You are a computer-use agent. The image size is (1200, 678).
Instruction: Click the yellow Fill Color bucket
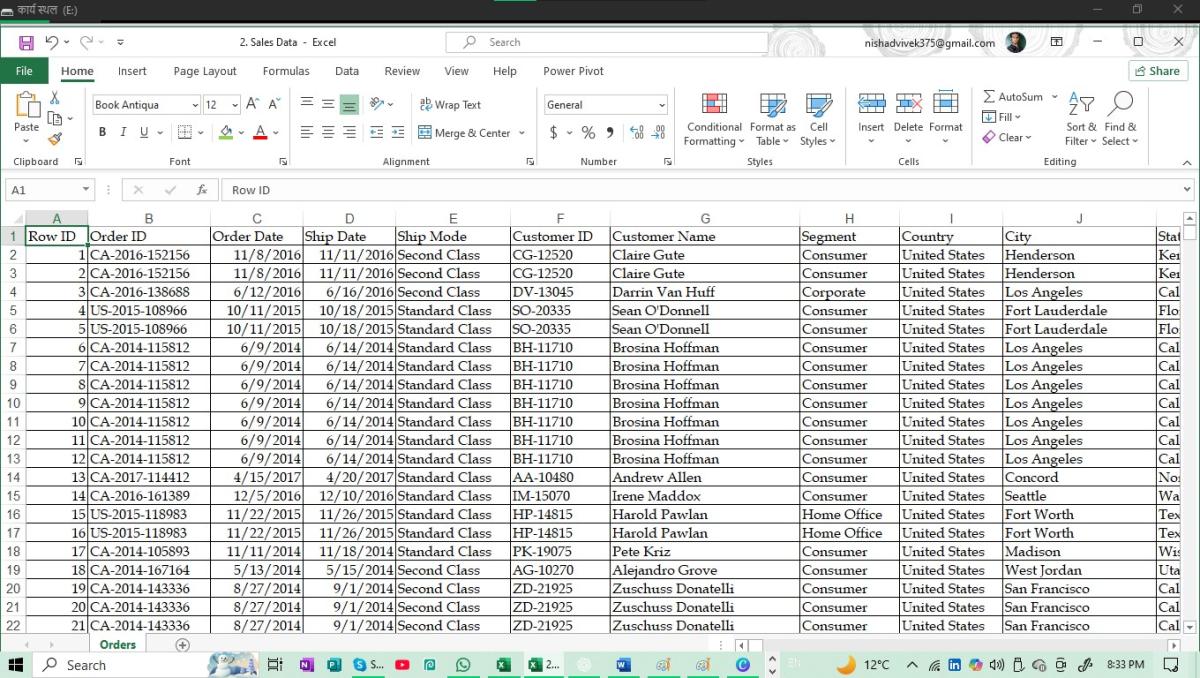point(226,132)
